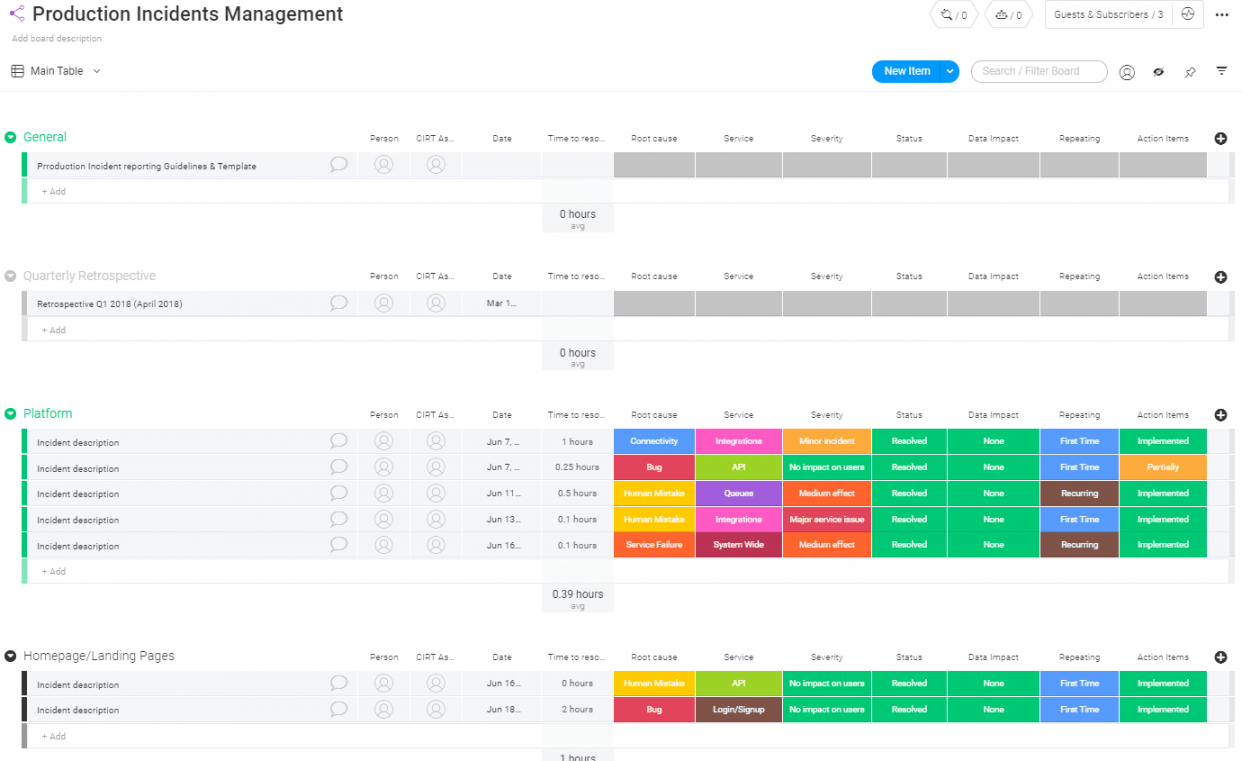Collapse the Platform group

(x=11, y=414)
